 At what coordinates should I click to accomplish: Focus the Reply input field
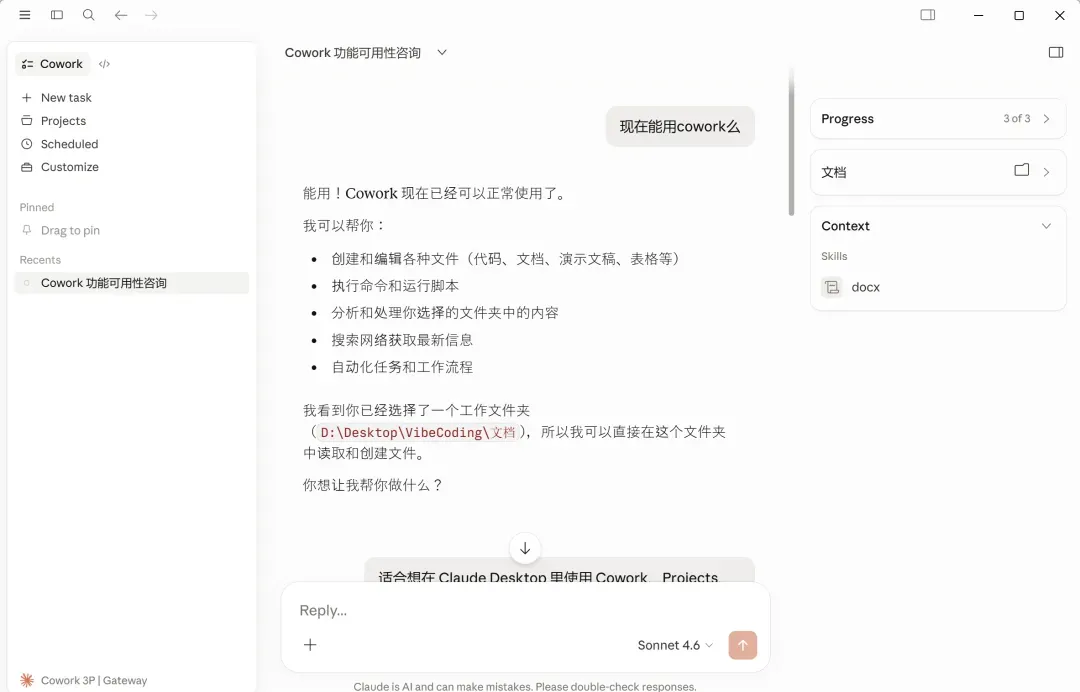point(525,610)
